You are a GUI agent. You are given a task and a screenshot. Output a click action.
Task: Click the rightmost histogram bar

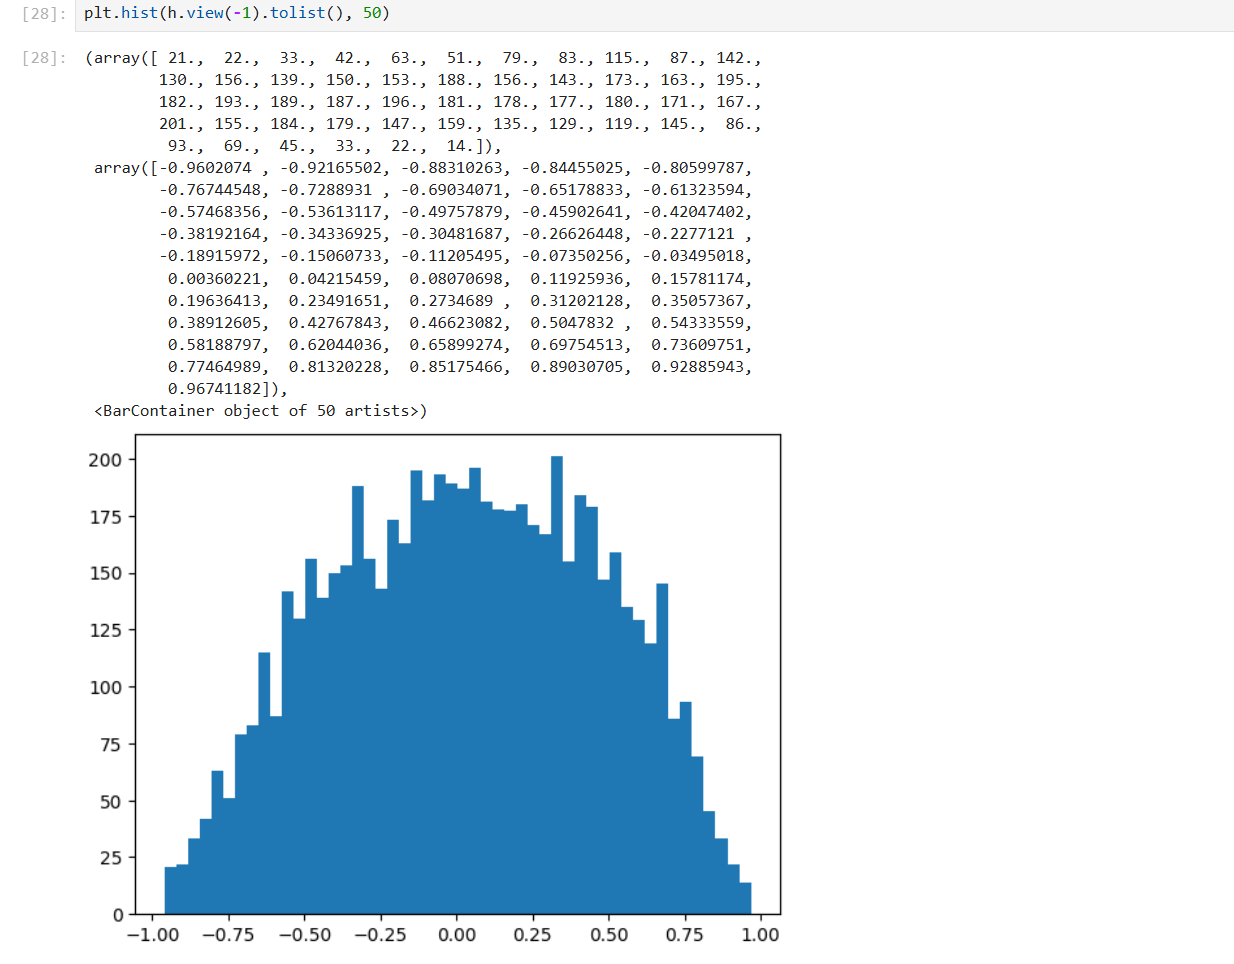click(745, 898)
